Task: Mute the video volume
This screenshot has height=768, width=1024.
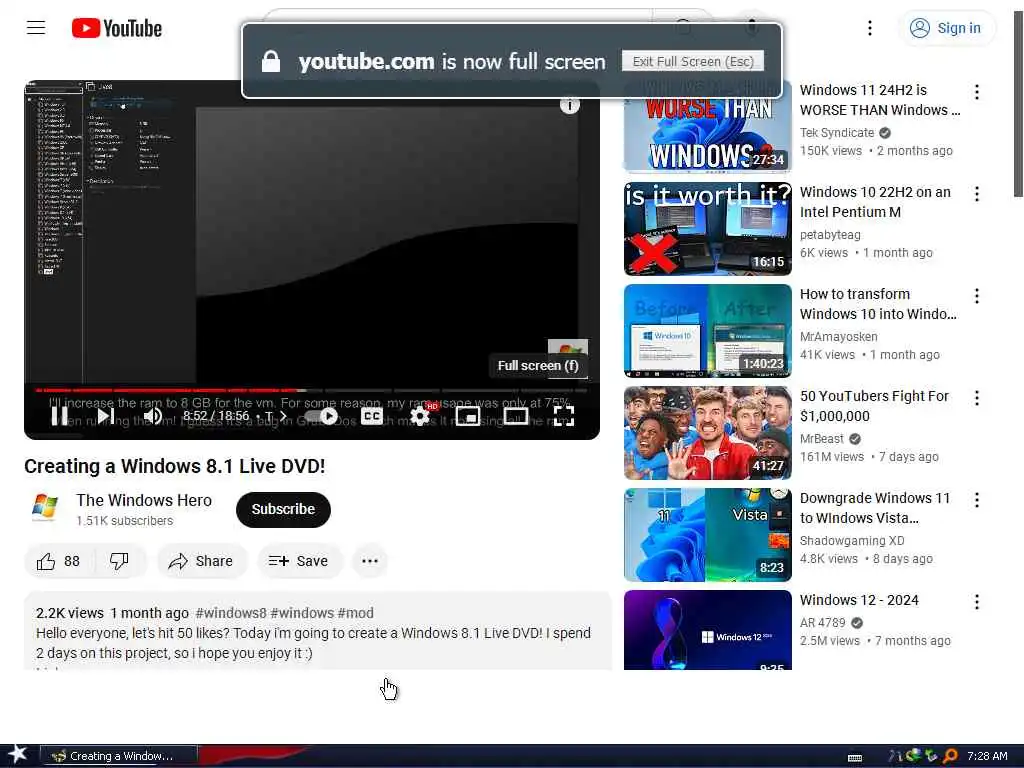Action: 153,416
